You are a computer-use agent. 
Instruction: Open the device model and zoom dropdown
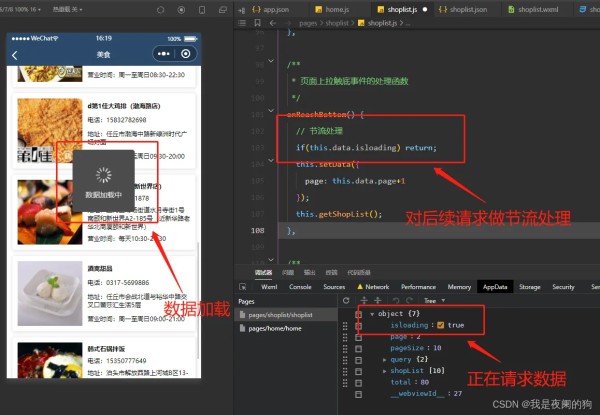[x=21, y=9]
